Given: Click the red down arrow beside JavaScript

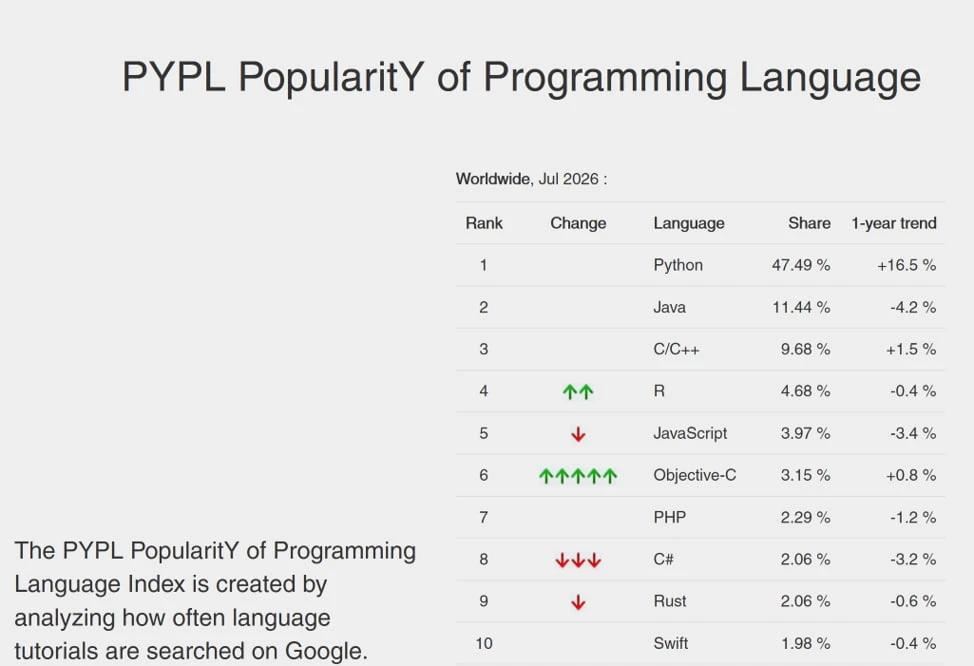Looking at the screenshot, I should point(578,434).
